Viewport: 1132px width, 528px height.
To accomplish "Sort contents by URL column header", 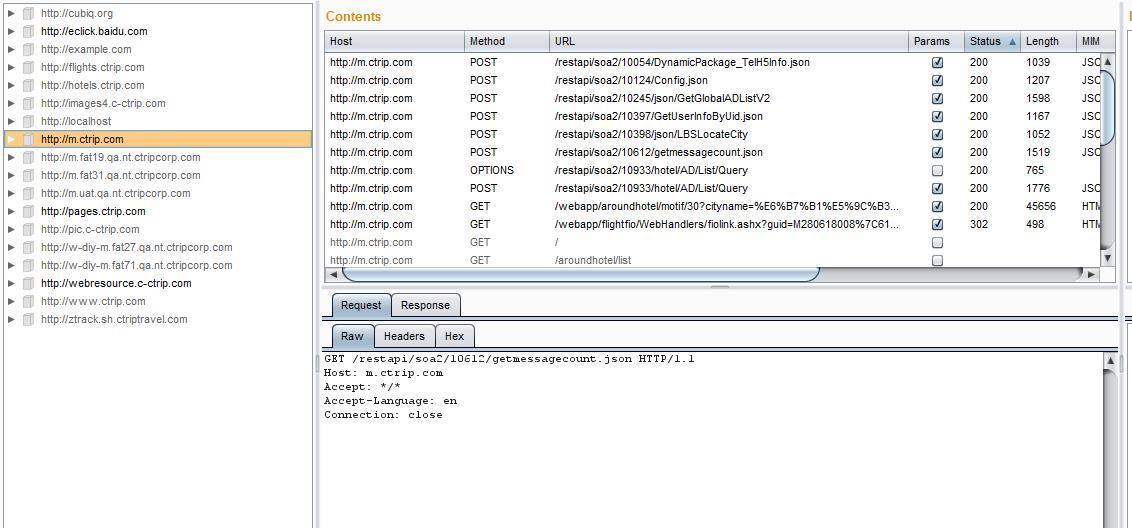I will point(729,41).
